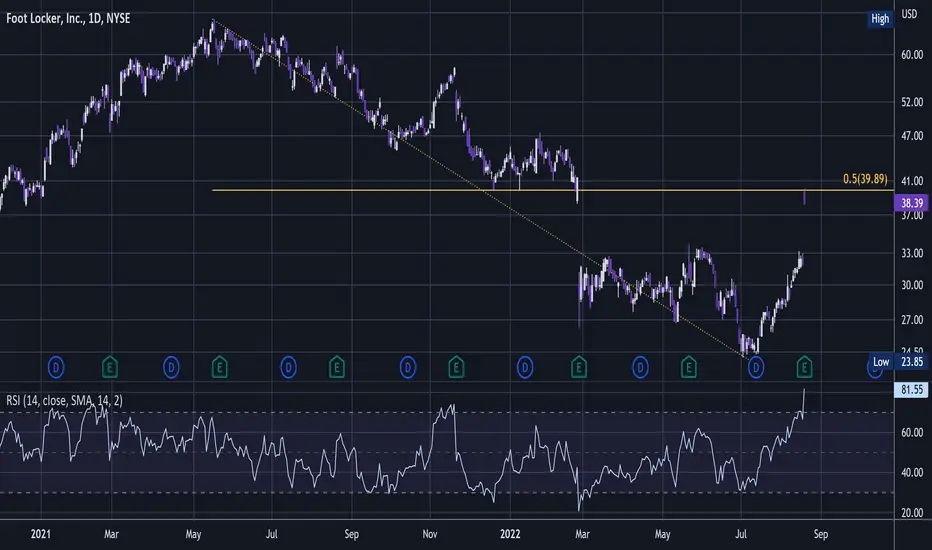Click the 52.00 price axis label
This screenshot has width=932, height=550.
coord(912,102)
